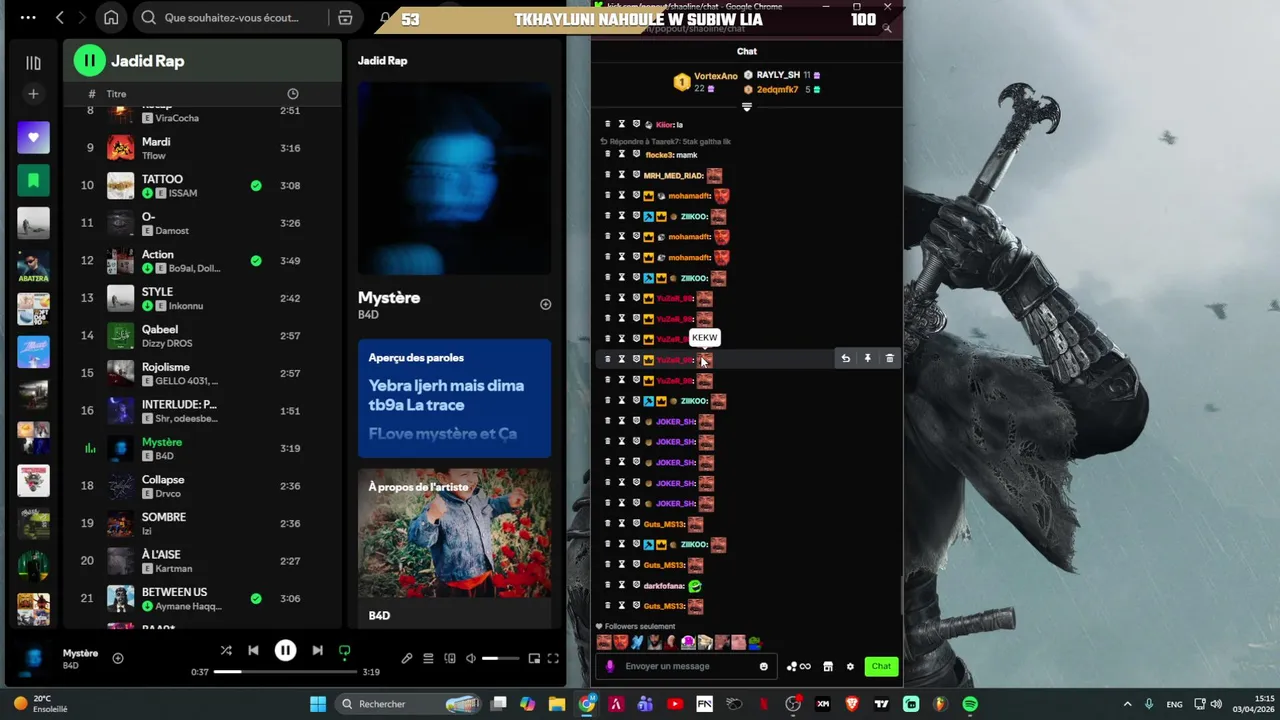The image size is (1280, 720).
Task: Open the playback queue
Action: (428, 658)
